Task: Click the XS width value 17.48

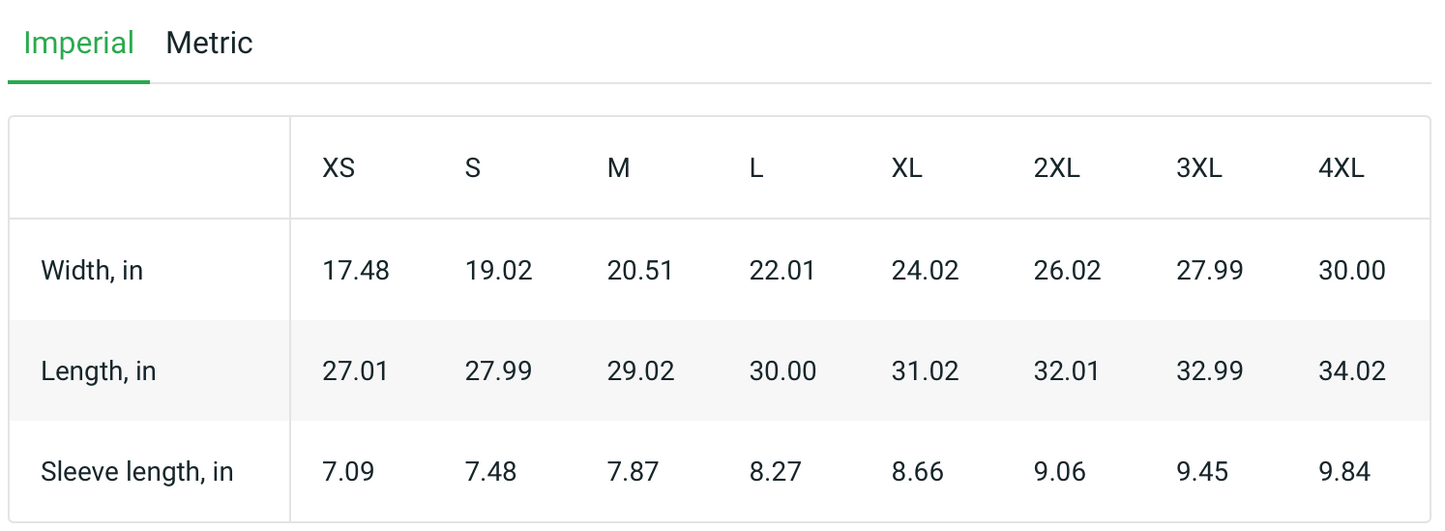Action: [x=356, y=270]
